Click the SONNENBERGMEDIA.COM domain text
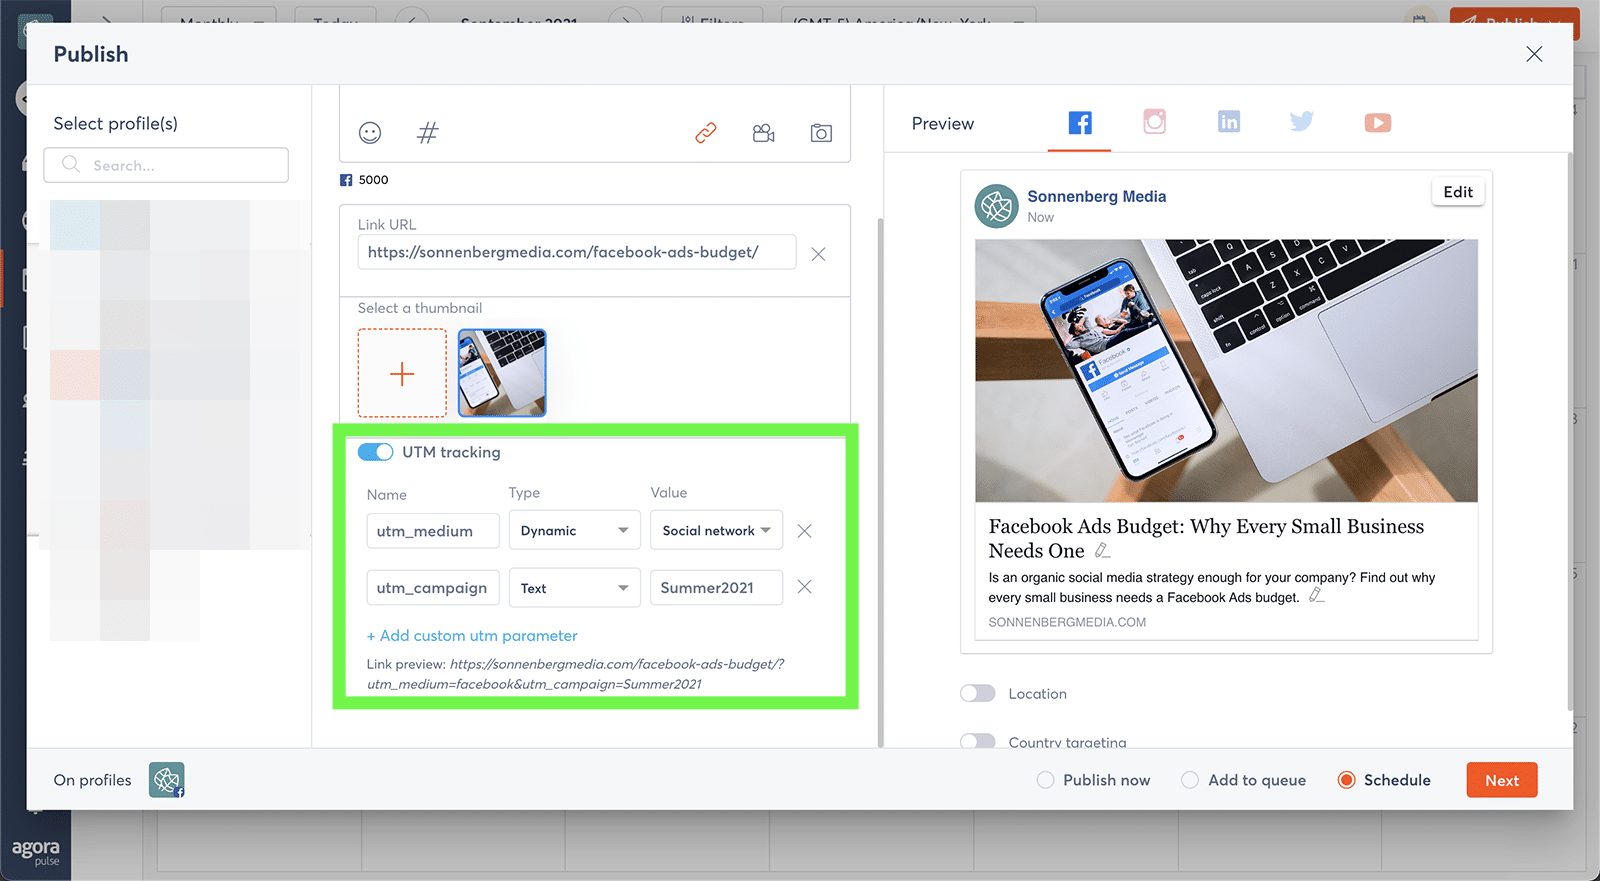 1067,622
